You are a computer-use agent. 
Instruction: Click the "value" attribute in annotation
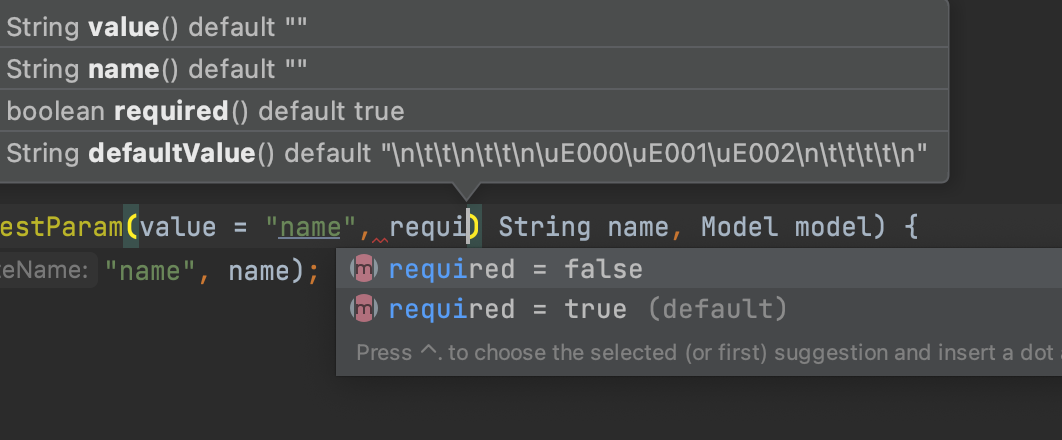[177, 227]
